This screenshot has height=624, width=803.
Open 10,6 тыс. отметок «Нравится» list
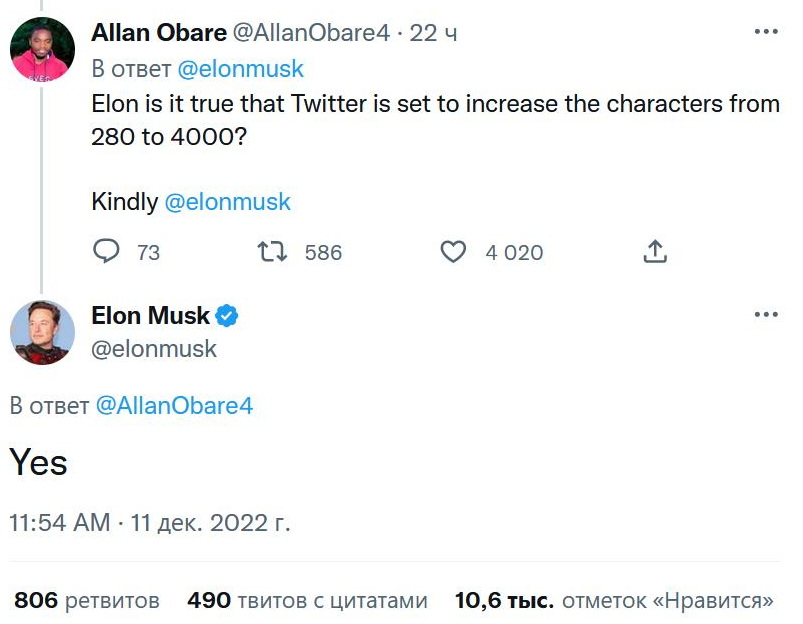[614, 601]
